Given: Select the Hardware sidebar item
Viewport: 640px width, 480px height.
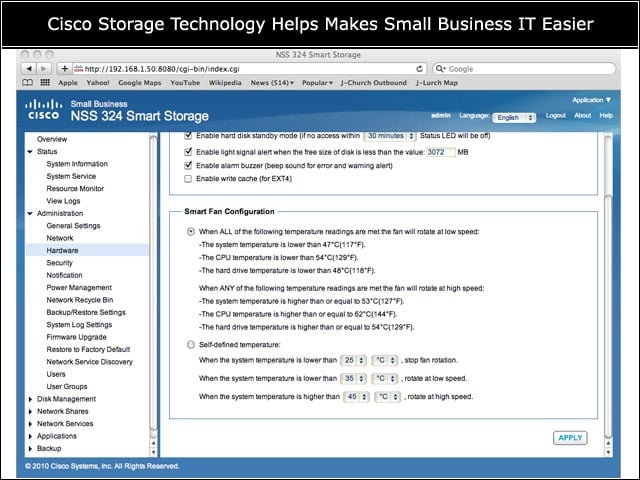Looking at the screenshot, I should pos(87,250).
